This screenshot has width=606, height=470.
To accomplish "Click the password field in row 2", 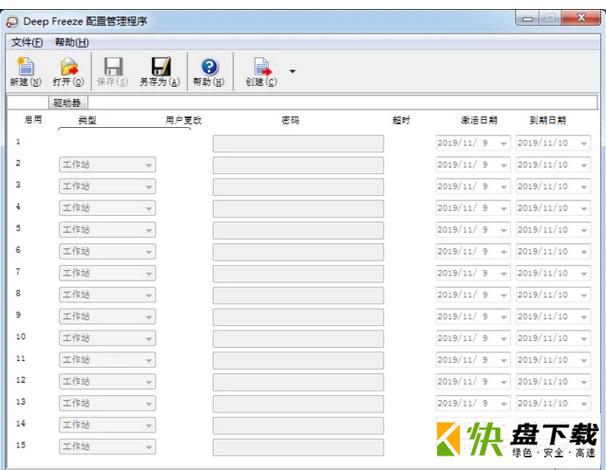I will [298, 165].
